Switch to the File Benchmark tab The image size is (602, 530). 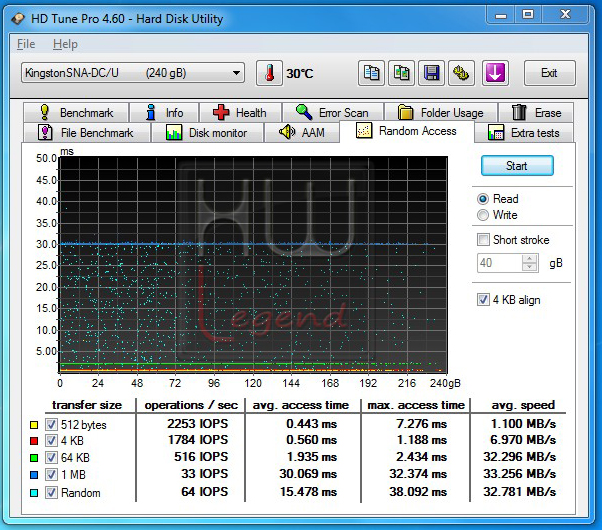pyautogui.click(x=87, y=132)
